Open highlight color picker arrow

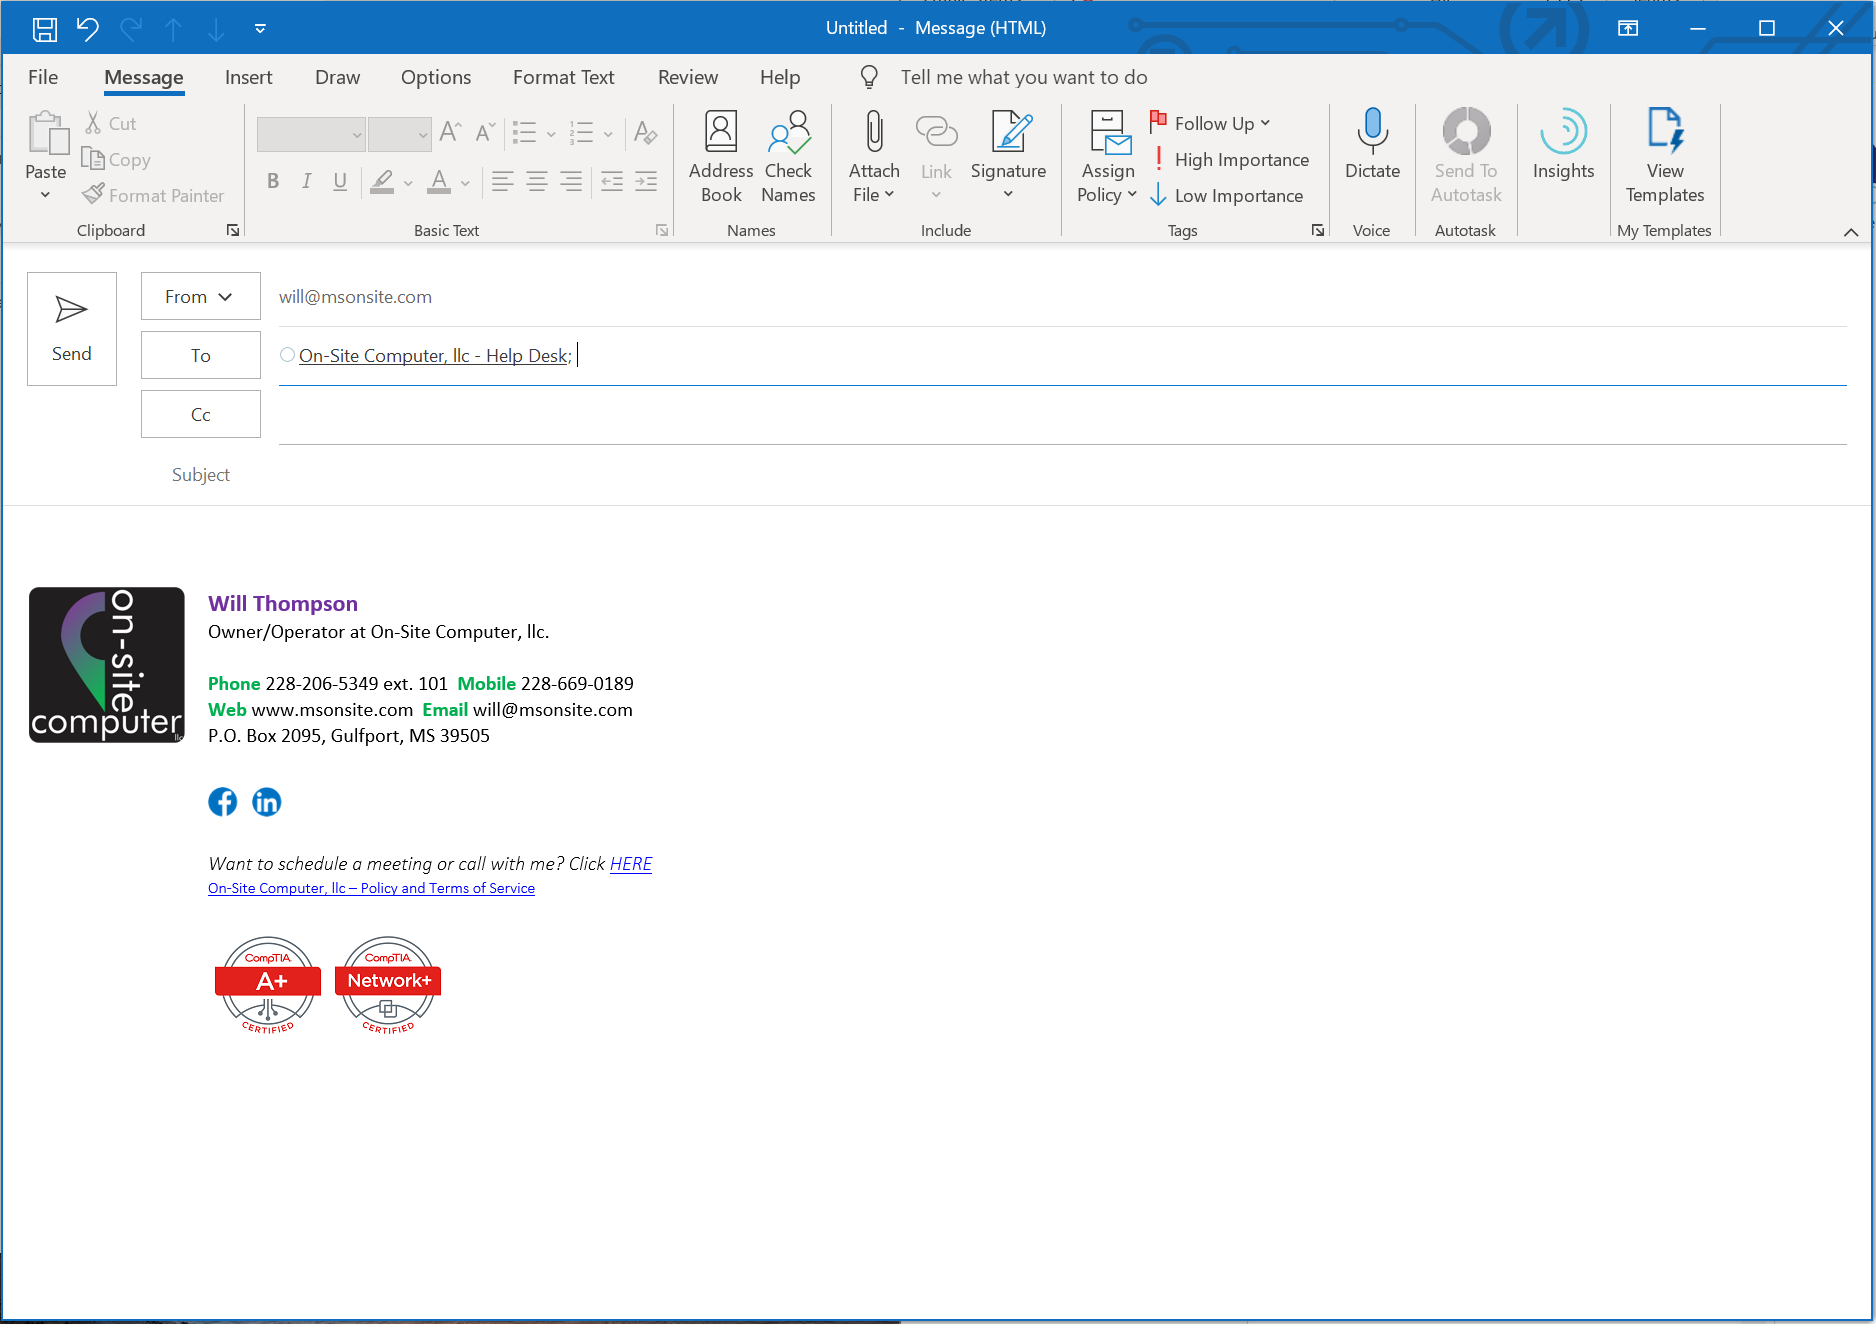point(408,182)
